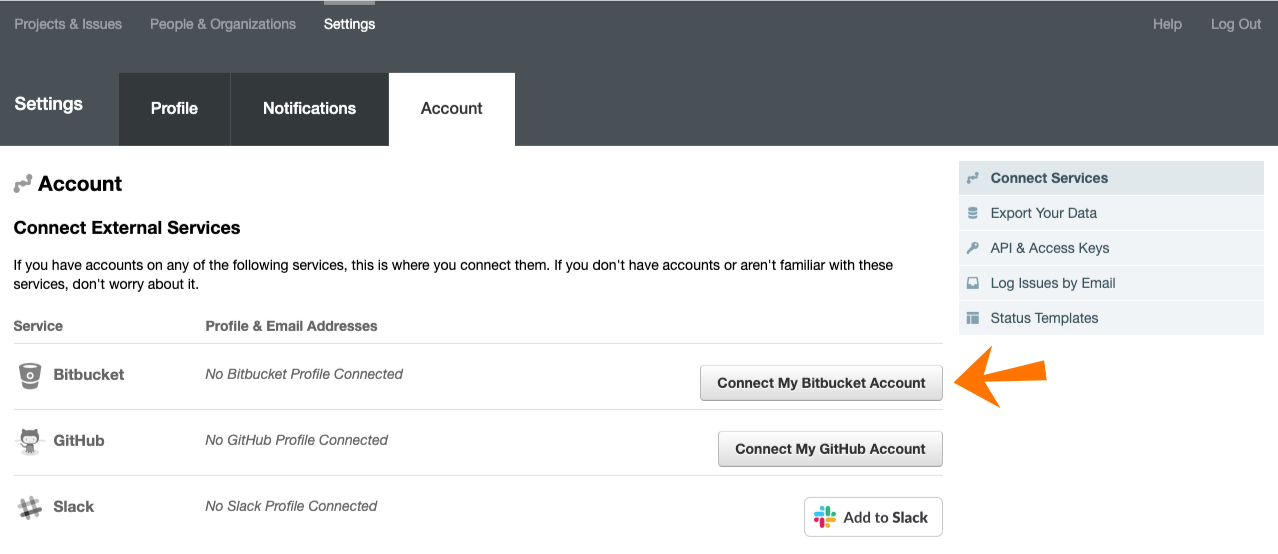Click the GitHub octocat icon
Image resolution: width=1278 pixels, height=554 pixels.
pos(30,441)
